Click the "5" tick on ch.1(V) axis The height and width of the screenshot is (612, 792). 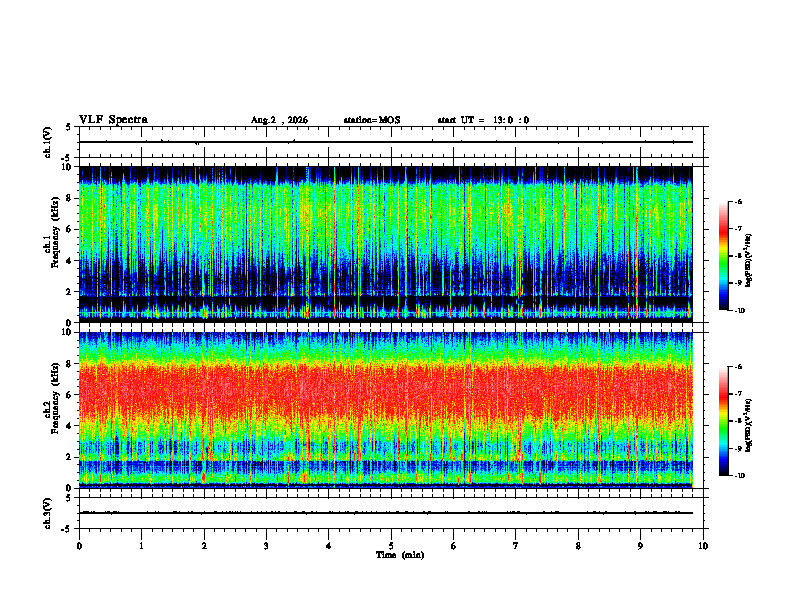(68, 128)
